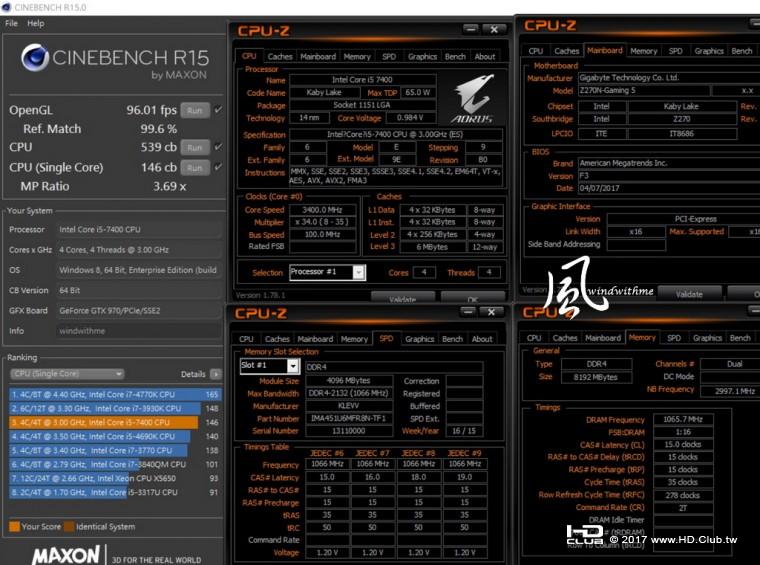Click the Mainboard model field Z270N-Gaming 5

tap(643, 90)
